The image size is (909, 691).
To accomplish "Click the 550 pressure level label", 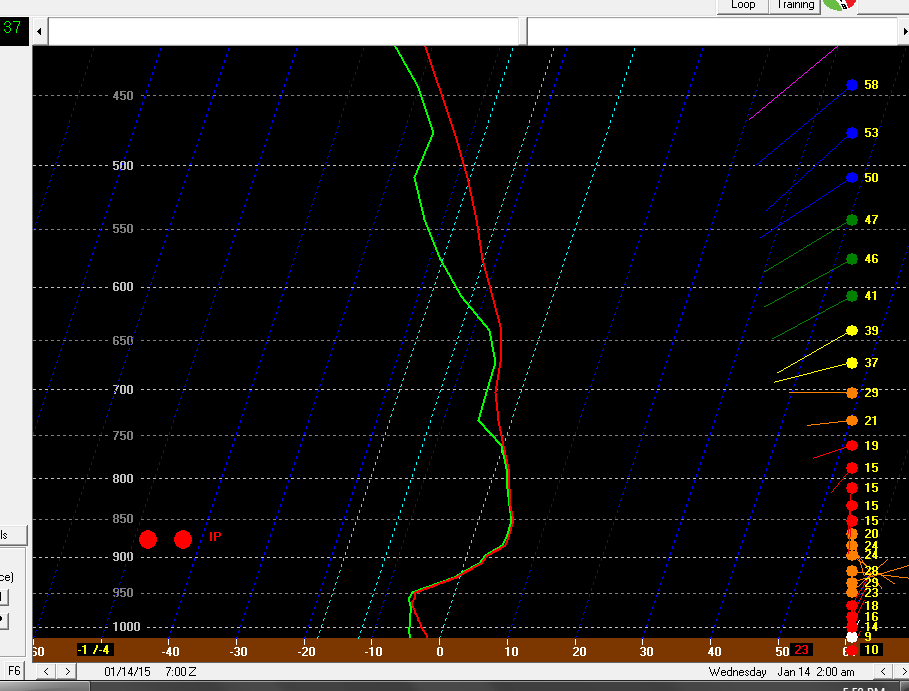I will 122,229.
